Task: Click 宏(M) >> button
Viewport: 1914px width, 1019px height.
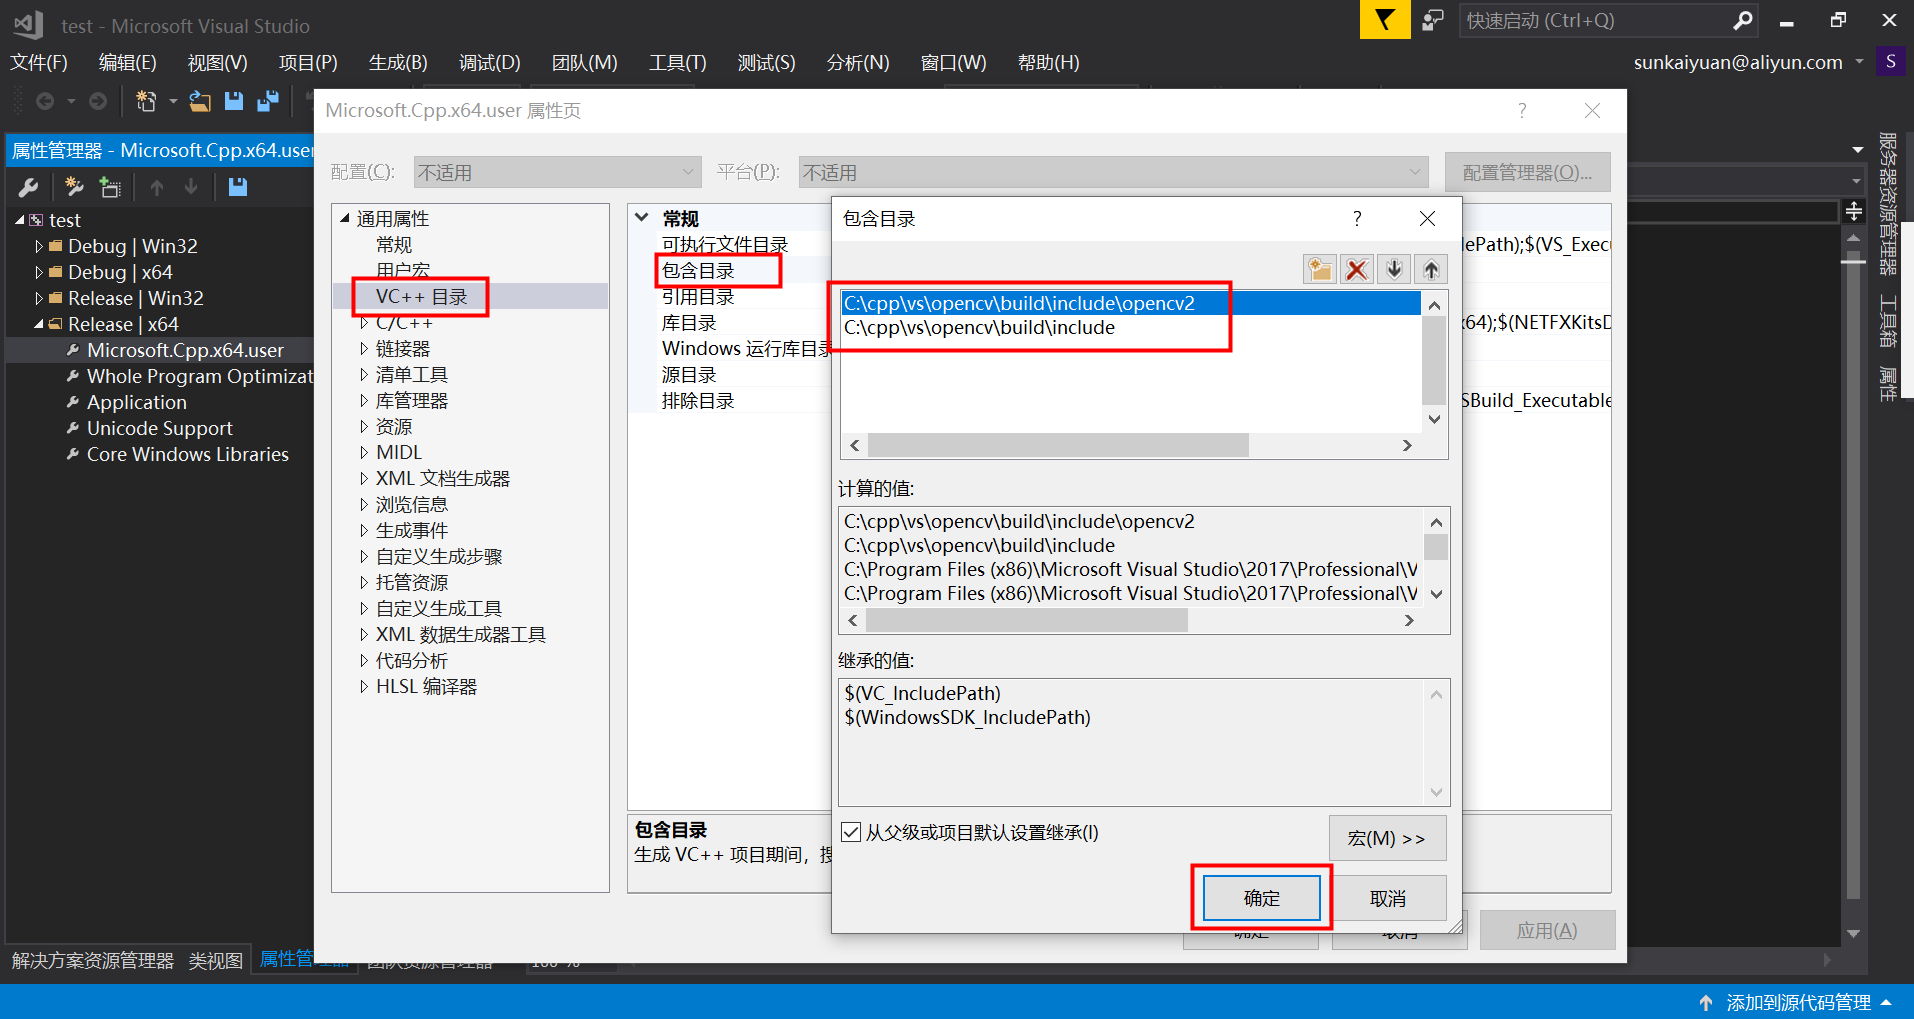Action: tap(1387, 838)
